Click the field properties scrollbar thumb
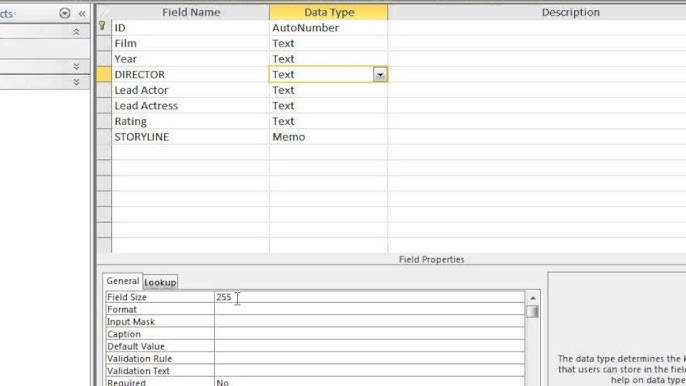This screenshot has width=686, height=386. (532, 312)
